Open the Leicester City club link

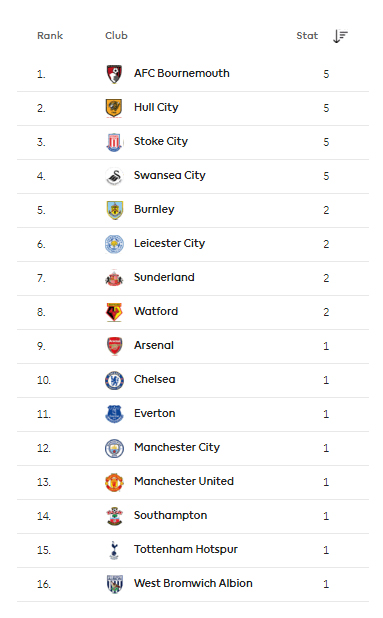[x=169, y=243]
